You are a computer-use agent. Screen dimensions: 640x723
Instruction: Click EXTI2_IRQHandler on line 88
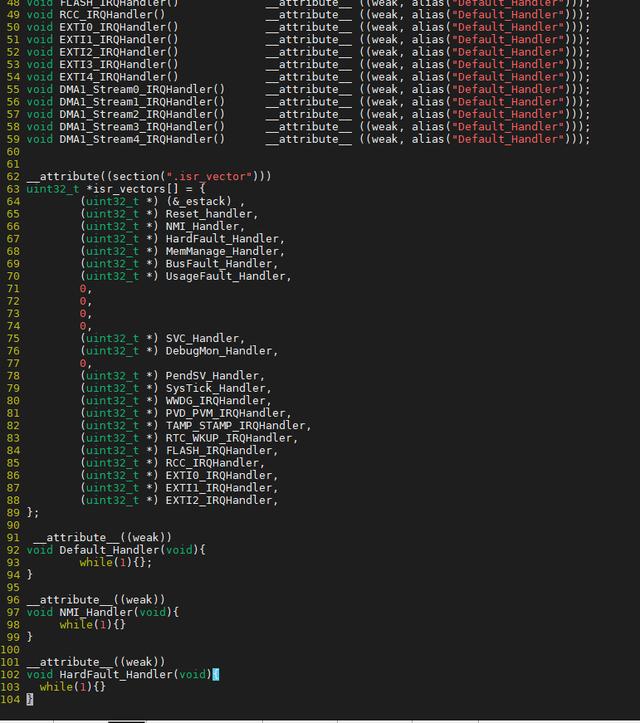point(219,500)
